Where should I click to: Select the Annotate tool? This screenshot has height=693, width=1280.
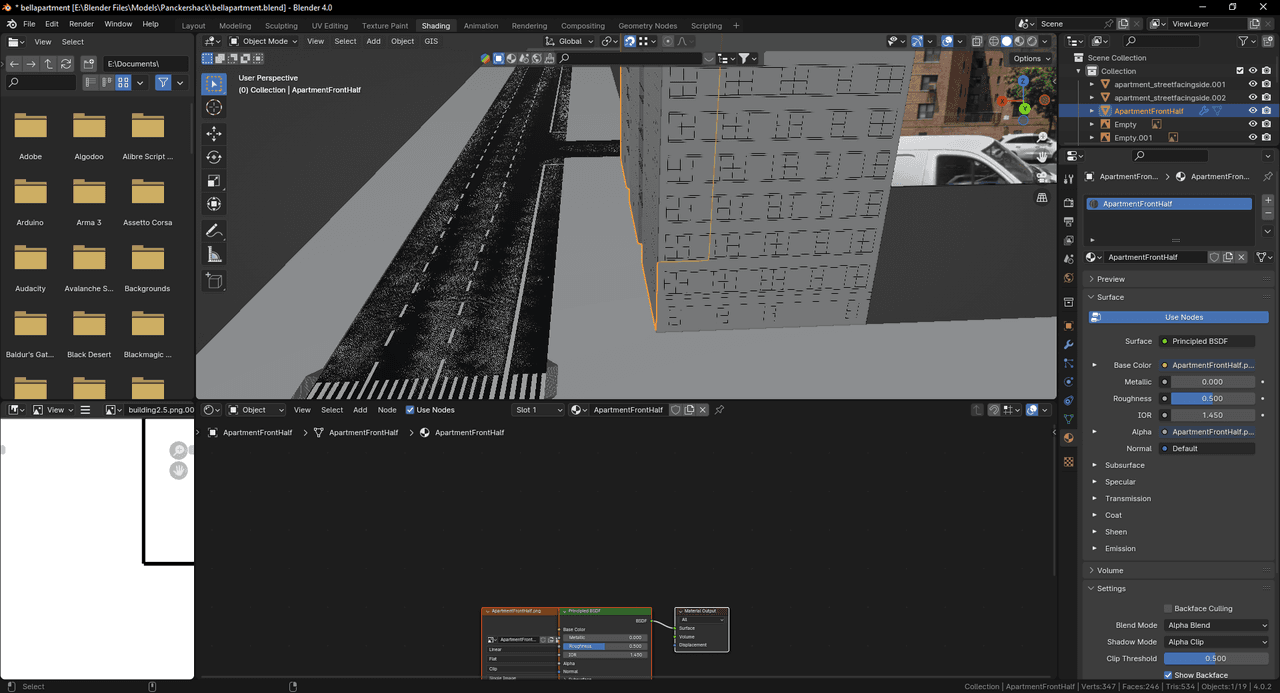(214, 231)
